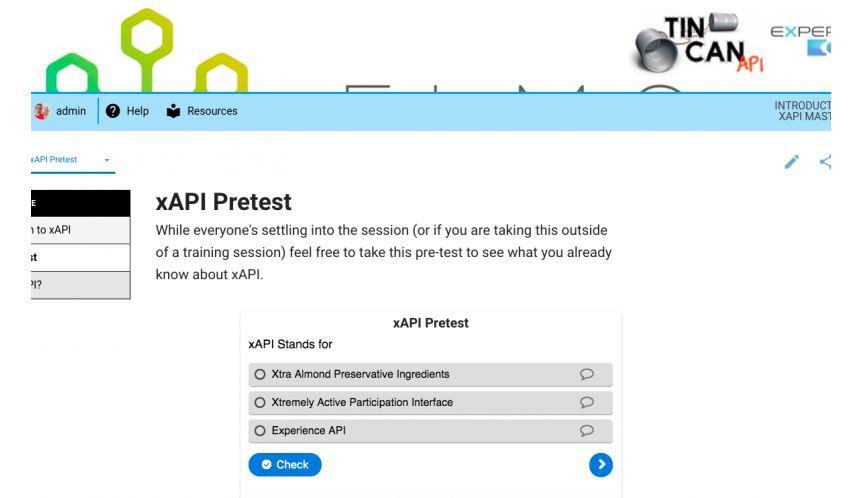Screen dimensions: 850x498
Task: Select Xtra Almond Preservative Ingredients radio option
Action: pos(260,374)
